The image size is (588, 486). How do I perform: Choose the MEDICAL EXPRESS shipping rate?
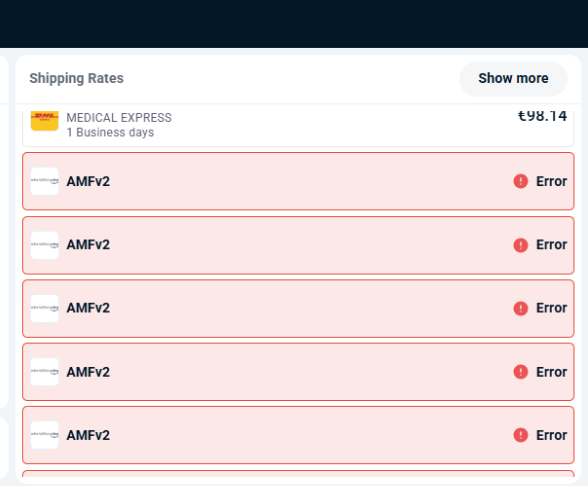[x=298, y=128]
